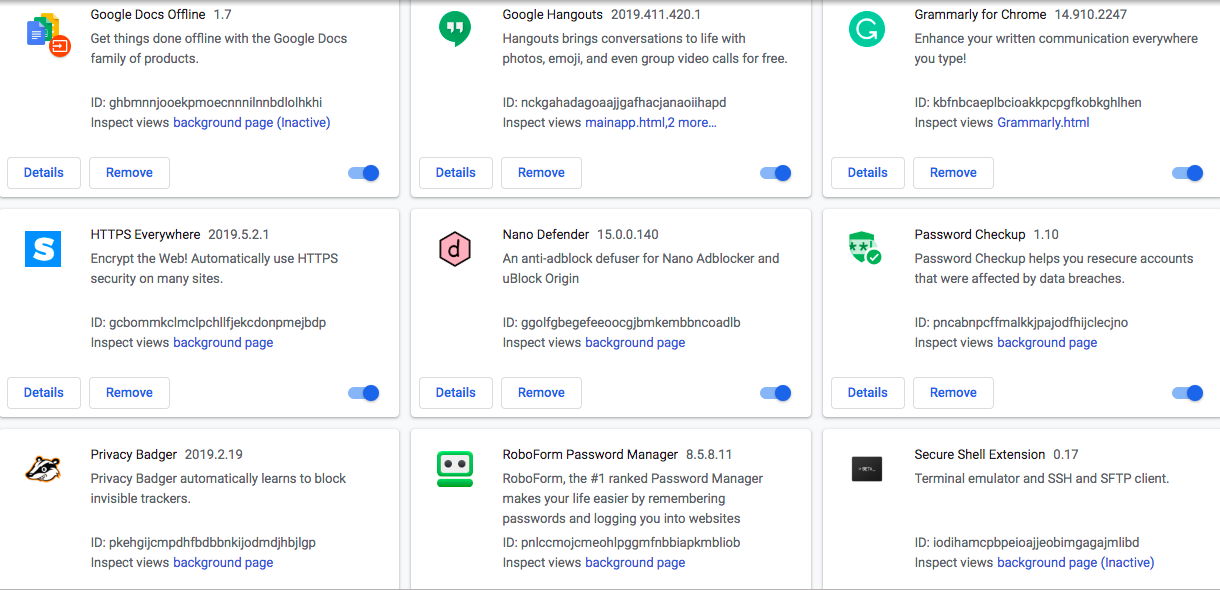Switch off Nano Defender toggle

click(x=776, y=393)
